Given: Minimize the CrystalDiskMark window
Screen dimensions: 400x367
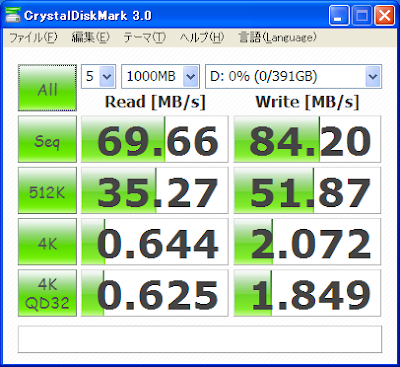Looking at the screenshot, I should pos(339,15).
